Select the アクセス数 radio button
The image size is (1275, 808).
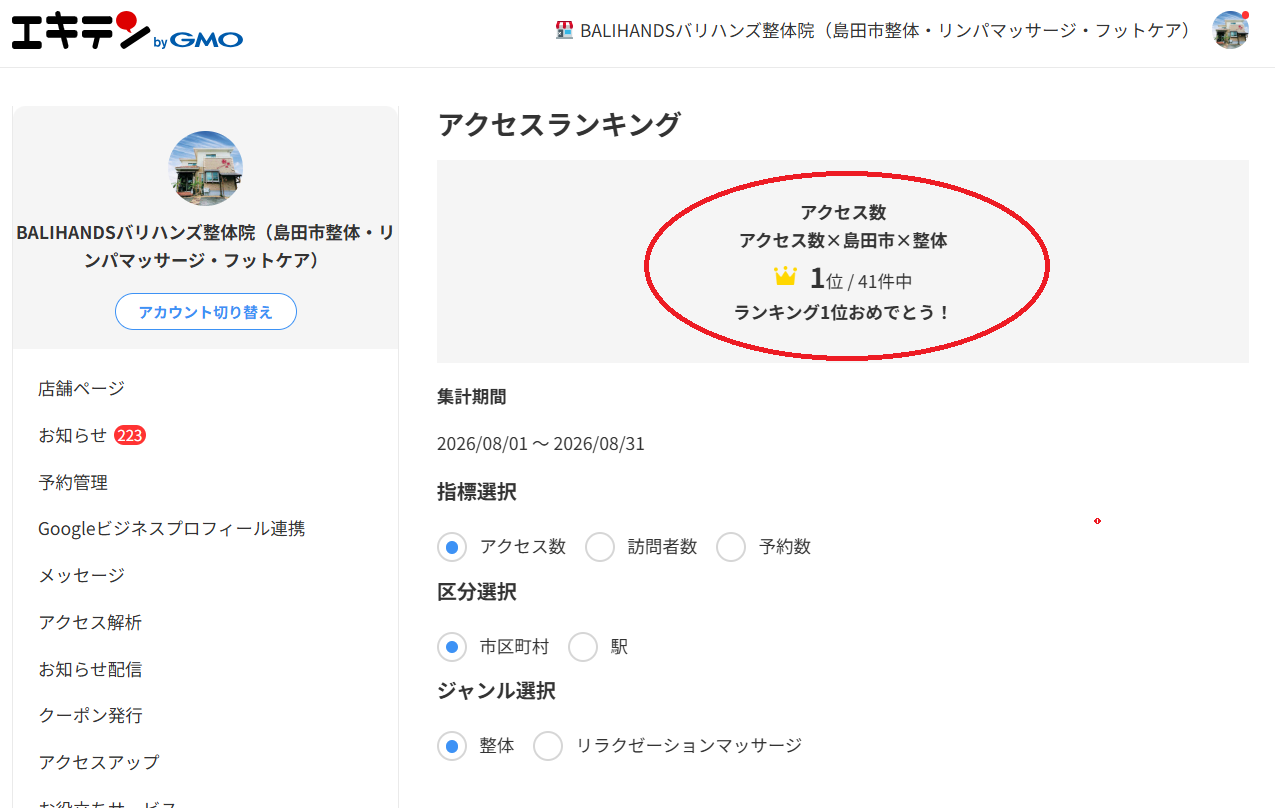pyautogui.click(x=452, y=547)
